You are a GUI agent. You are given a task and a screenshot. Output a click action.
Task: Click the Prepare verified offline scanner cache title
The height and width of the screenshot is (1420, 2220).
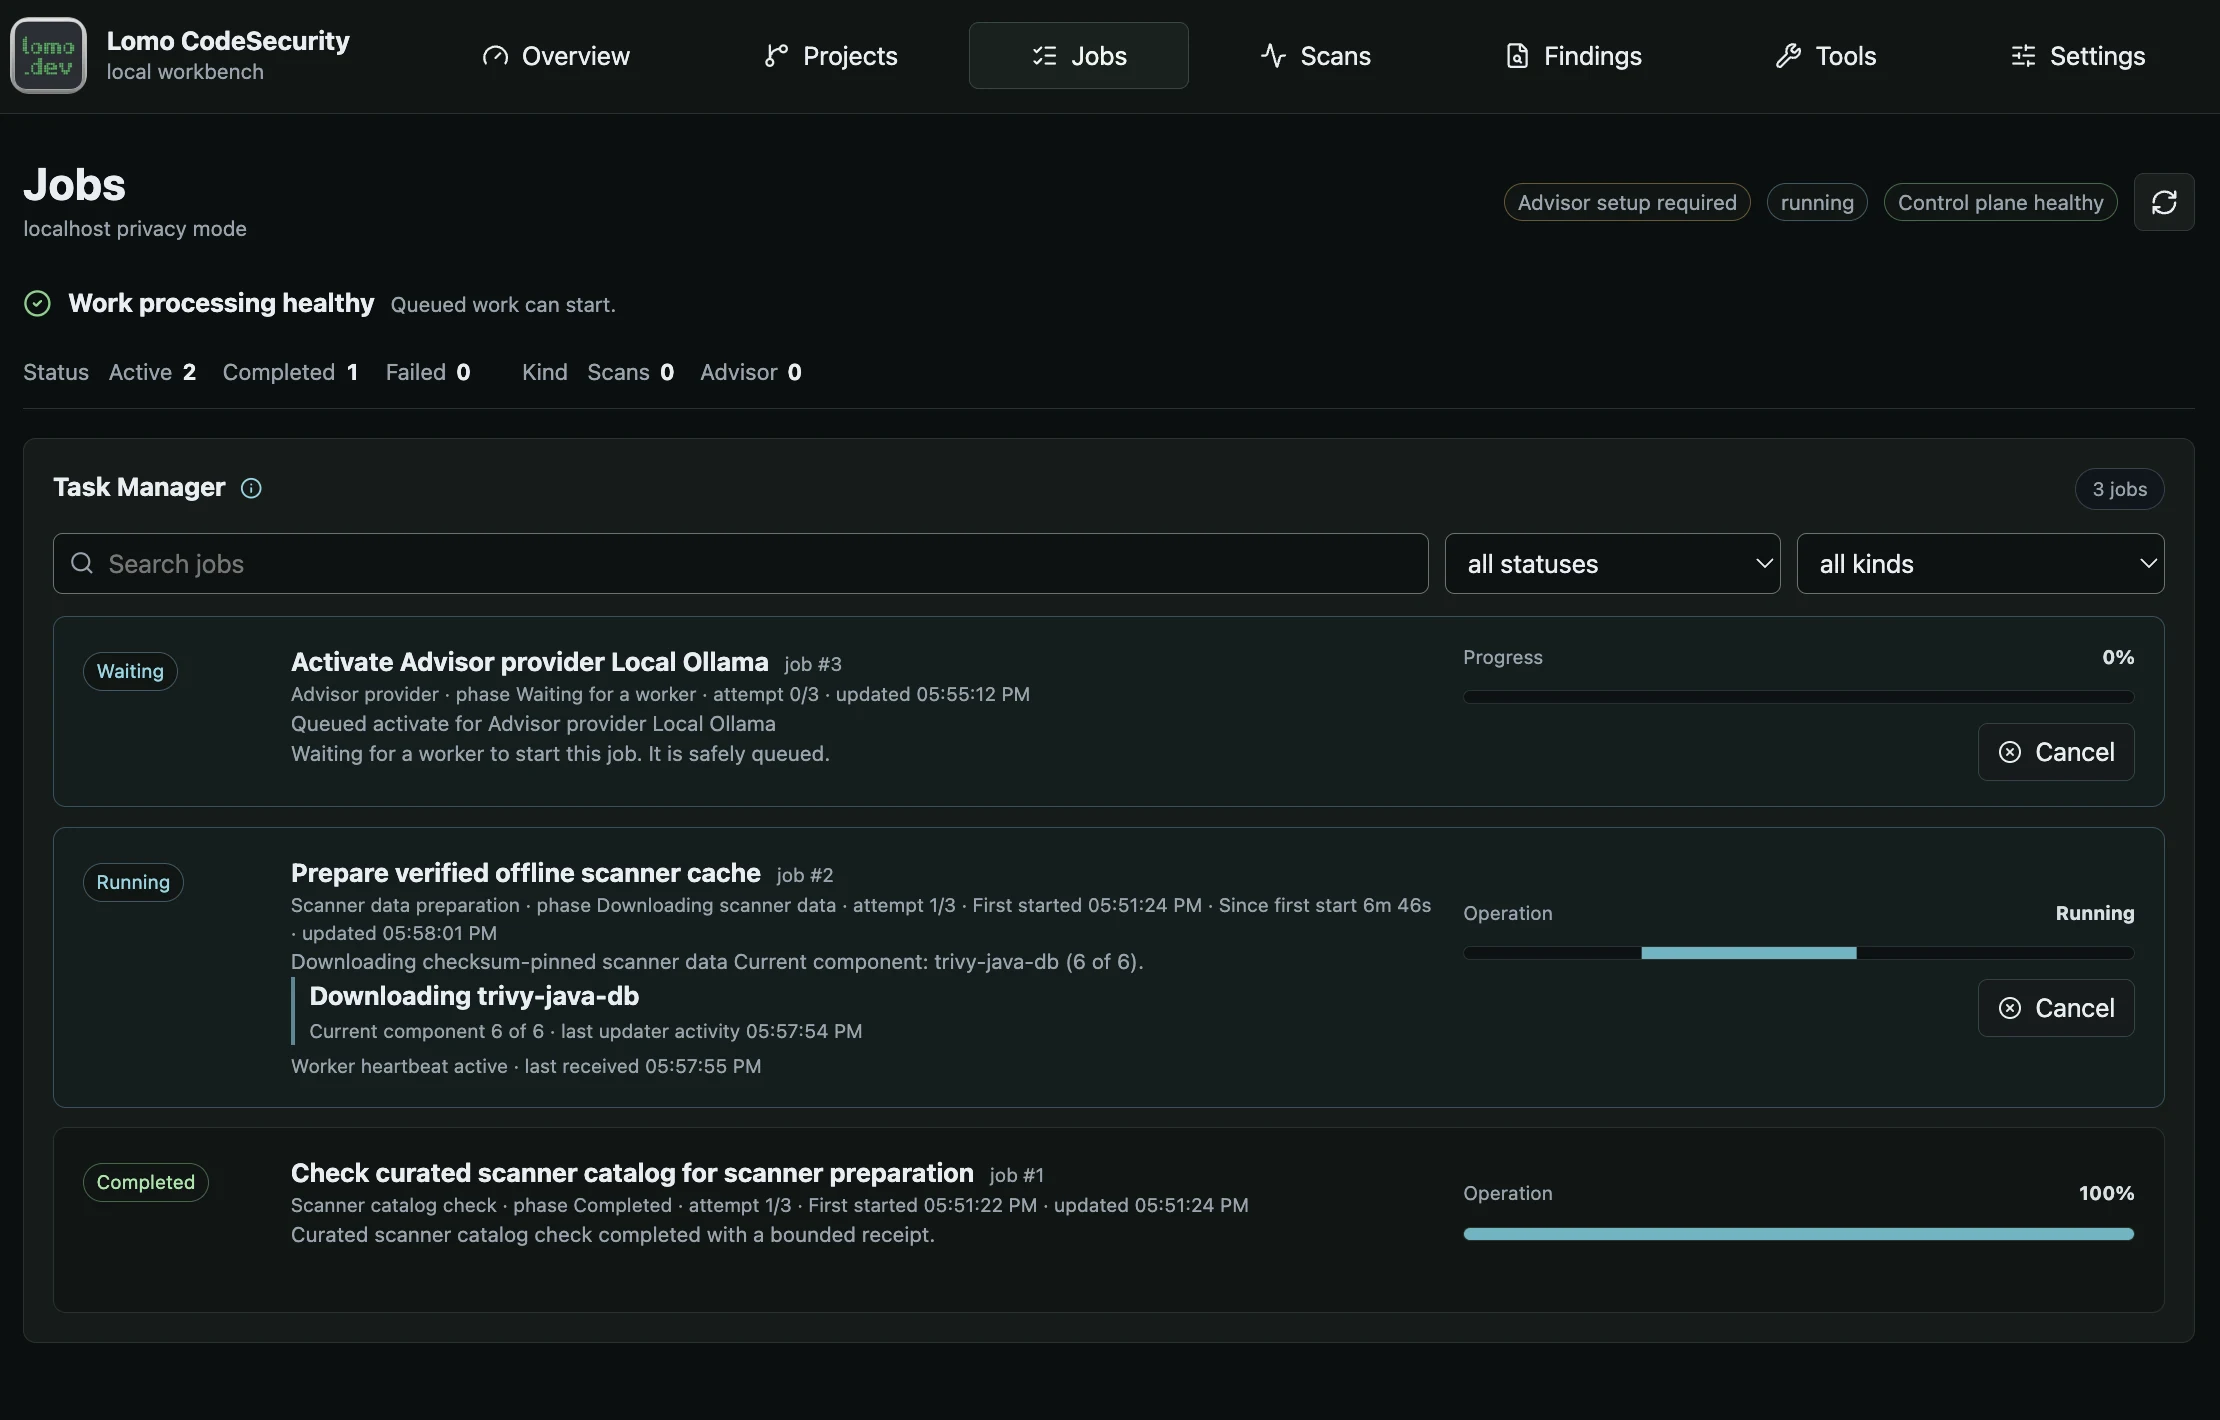tap(526, 873)
